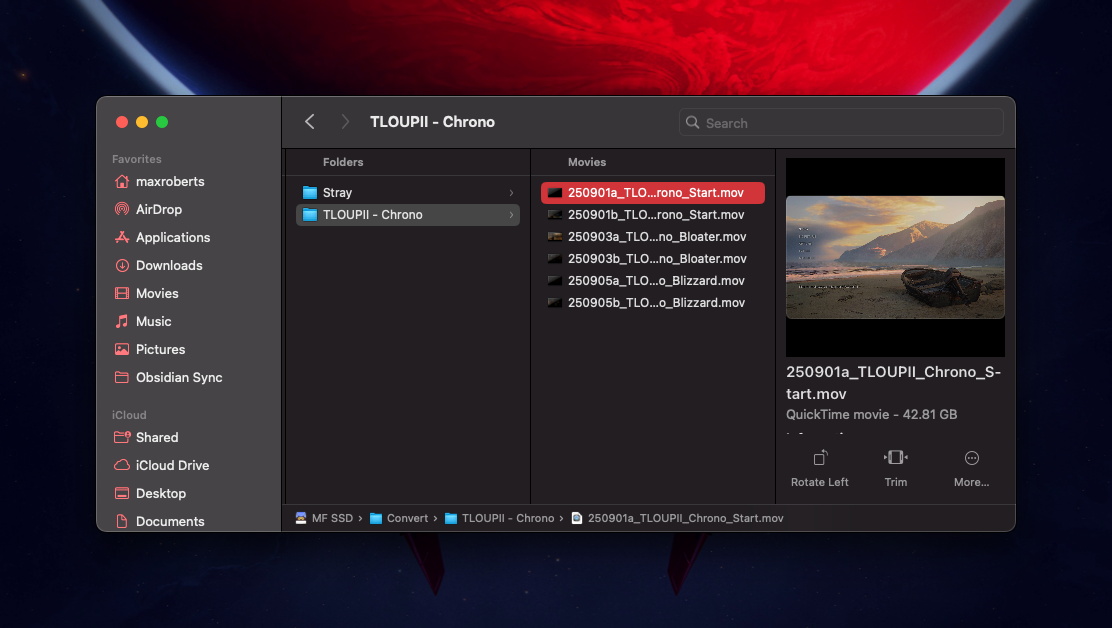
Task: Click the Rotate Left action icon
Action: (x=819, y=458)
